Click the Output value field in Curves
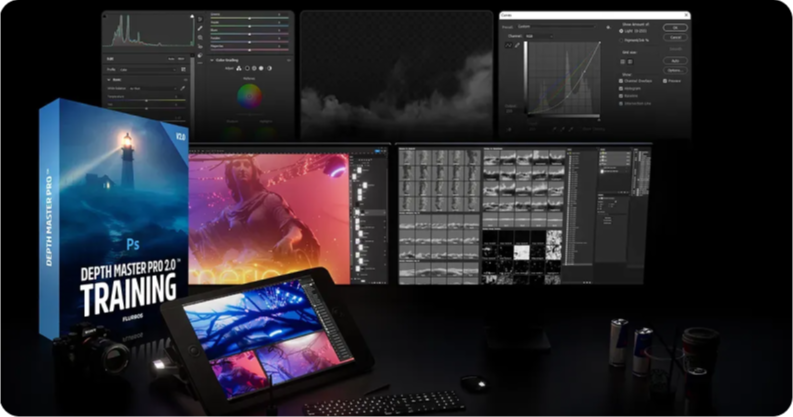Image resolution: width=793 pixels, height=417 pixels. tap(509, 111)
